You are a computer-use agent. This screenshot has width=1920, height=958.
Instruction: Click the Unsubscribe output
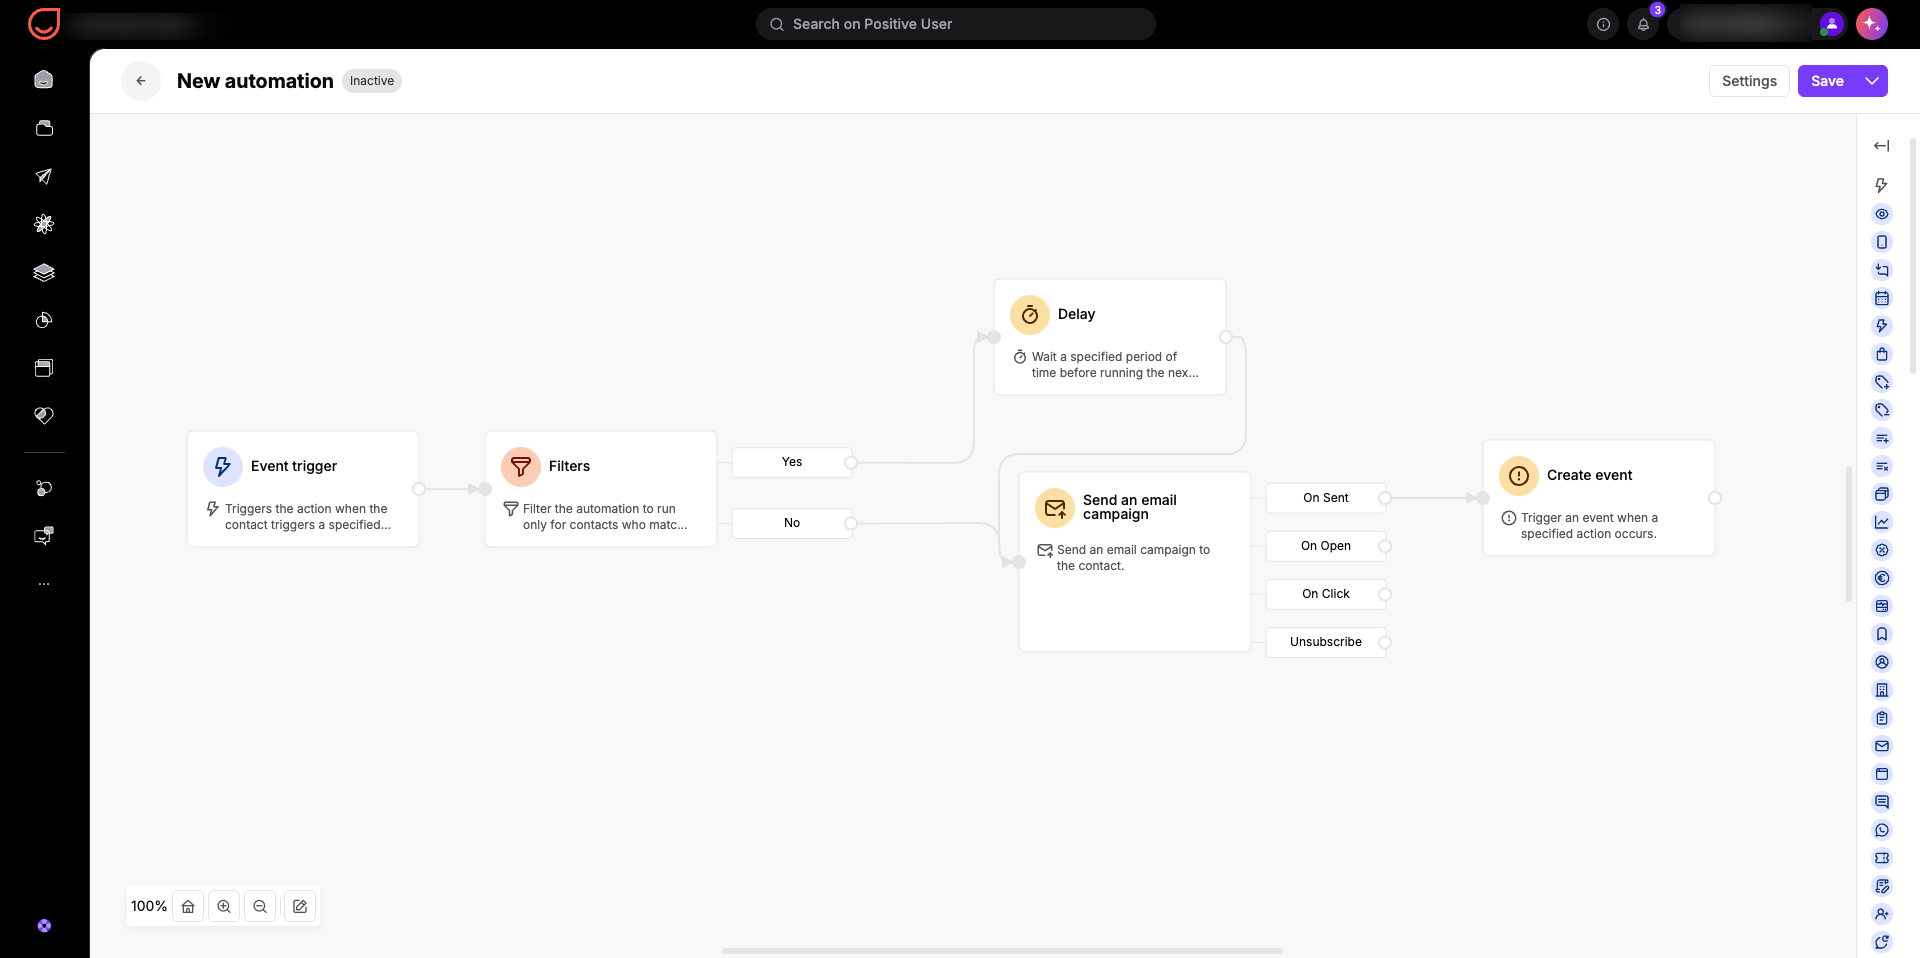point(1326,642)
